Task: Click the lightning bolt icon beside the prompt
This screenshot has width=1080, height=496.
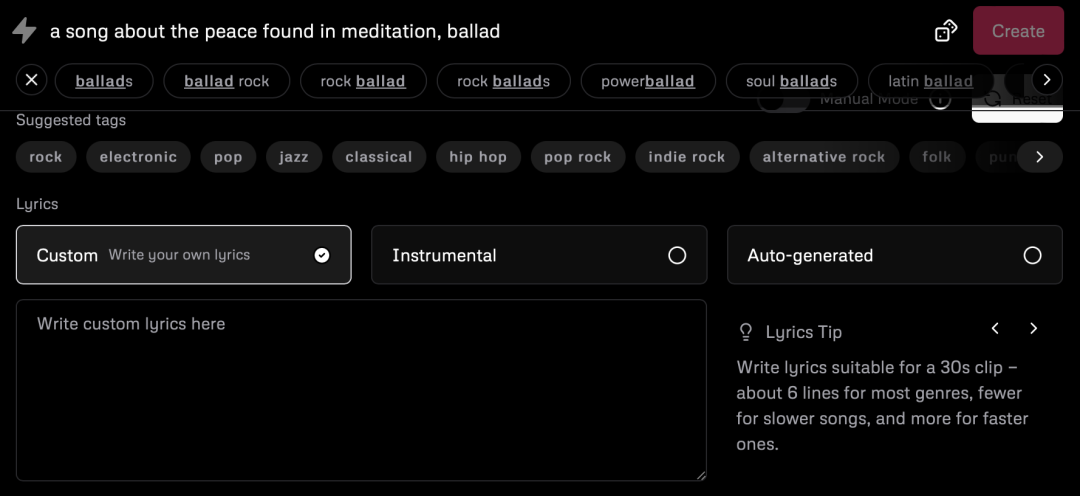Action: (24, 31)
